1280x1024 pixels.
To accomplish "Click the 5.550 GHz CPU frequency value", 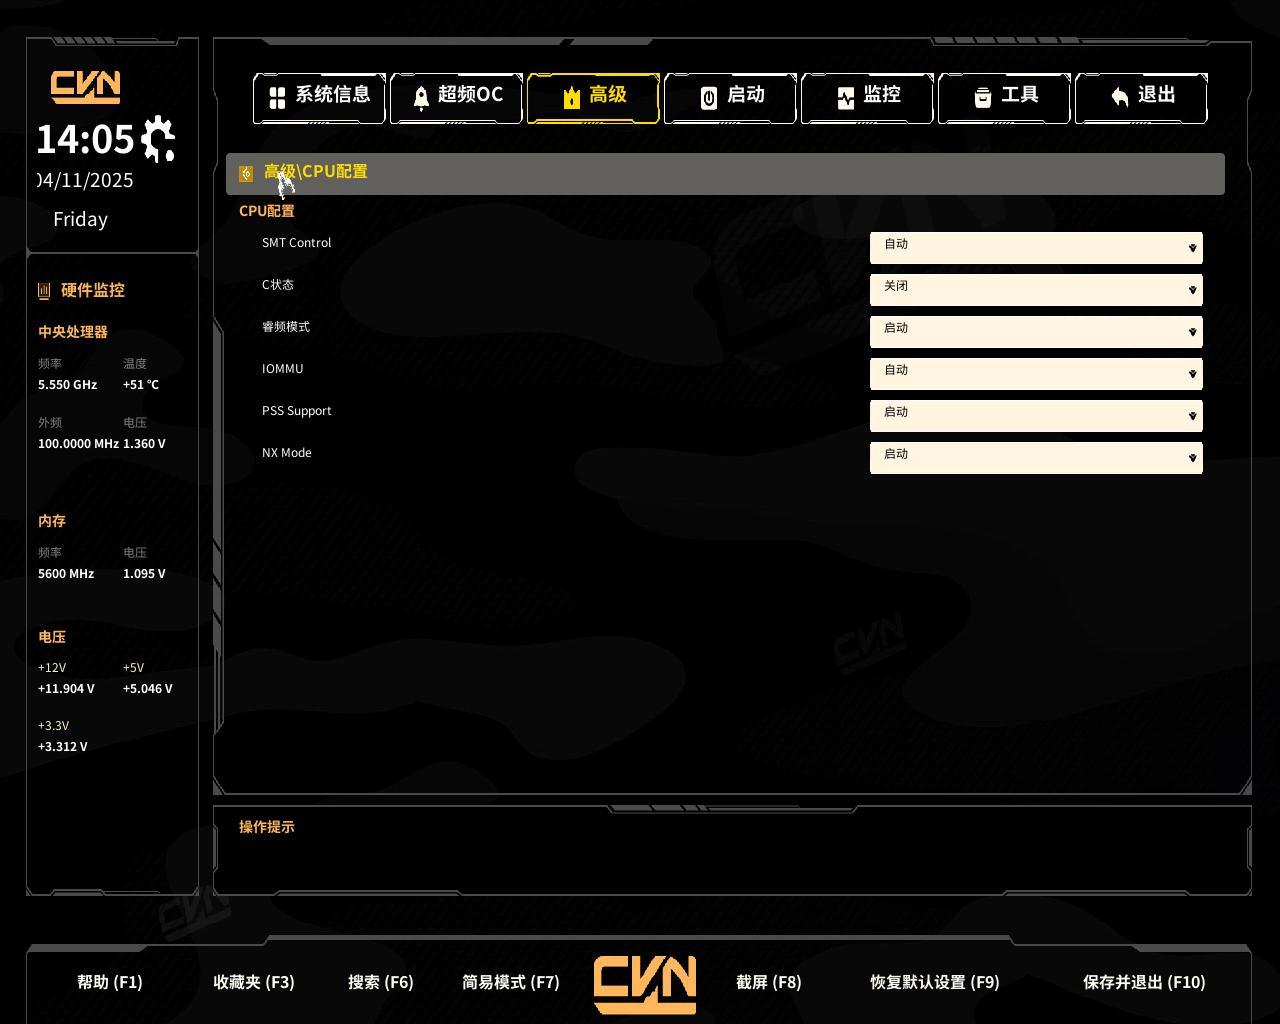I will pyautogui.click(x=68, y=385).
